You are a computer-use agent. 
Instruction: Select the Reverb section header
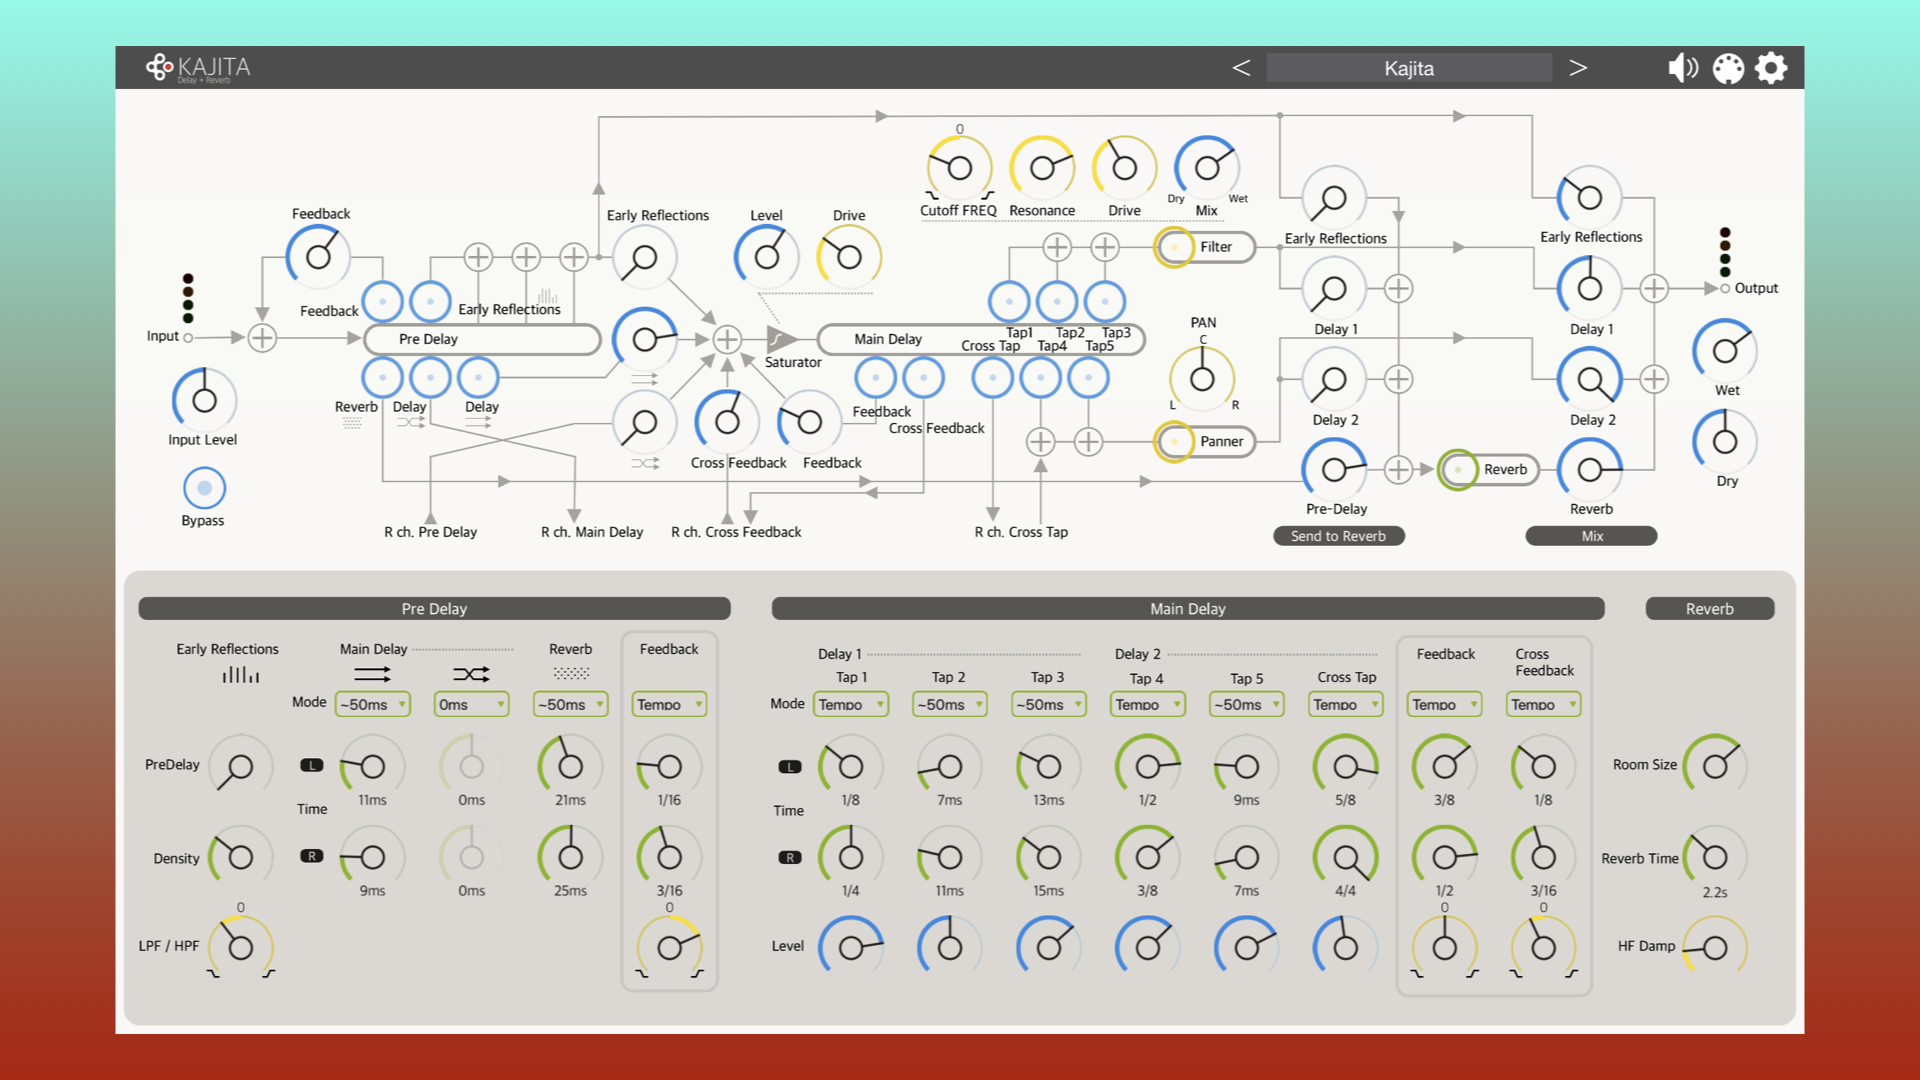(x=1710, y=608)
